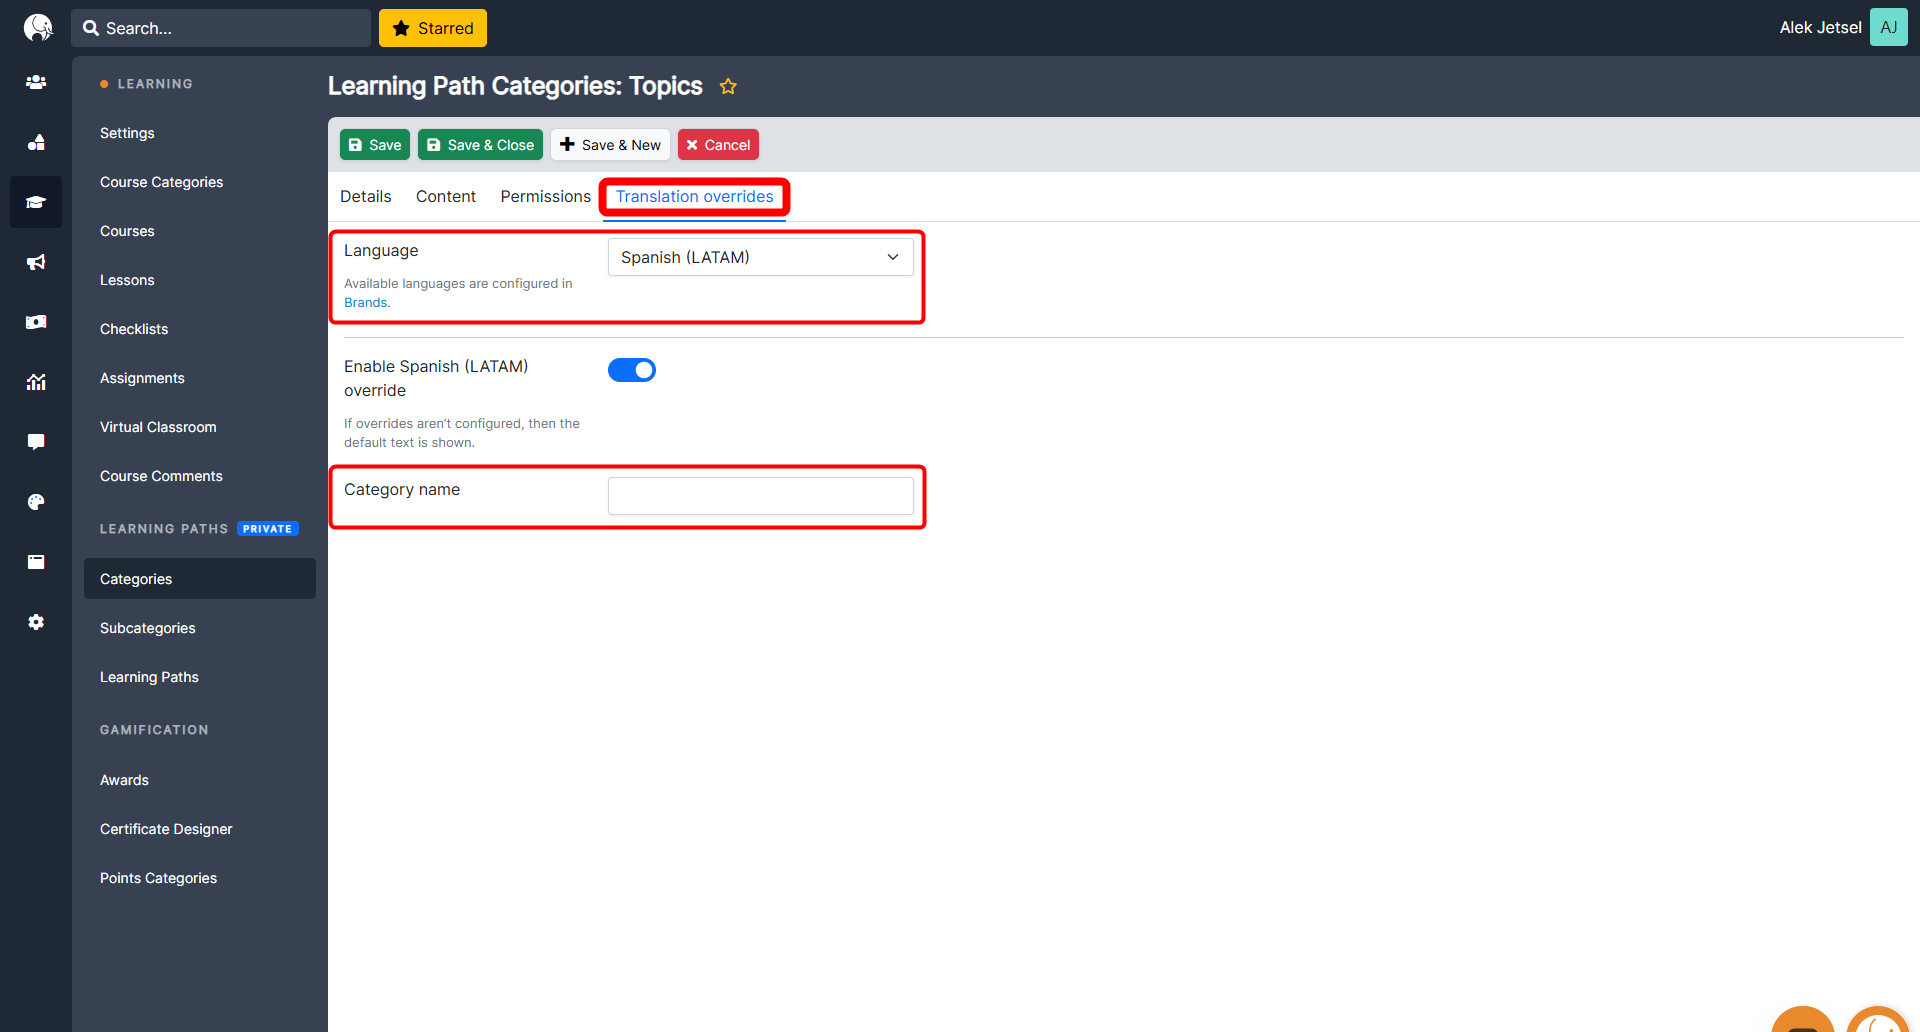This screenshot has width=1920, height=1032.
Task: Follow the Brands link
Action: (366, 303)
